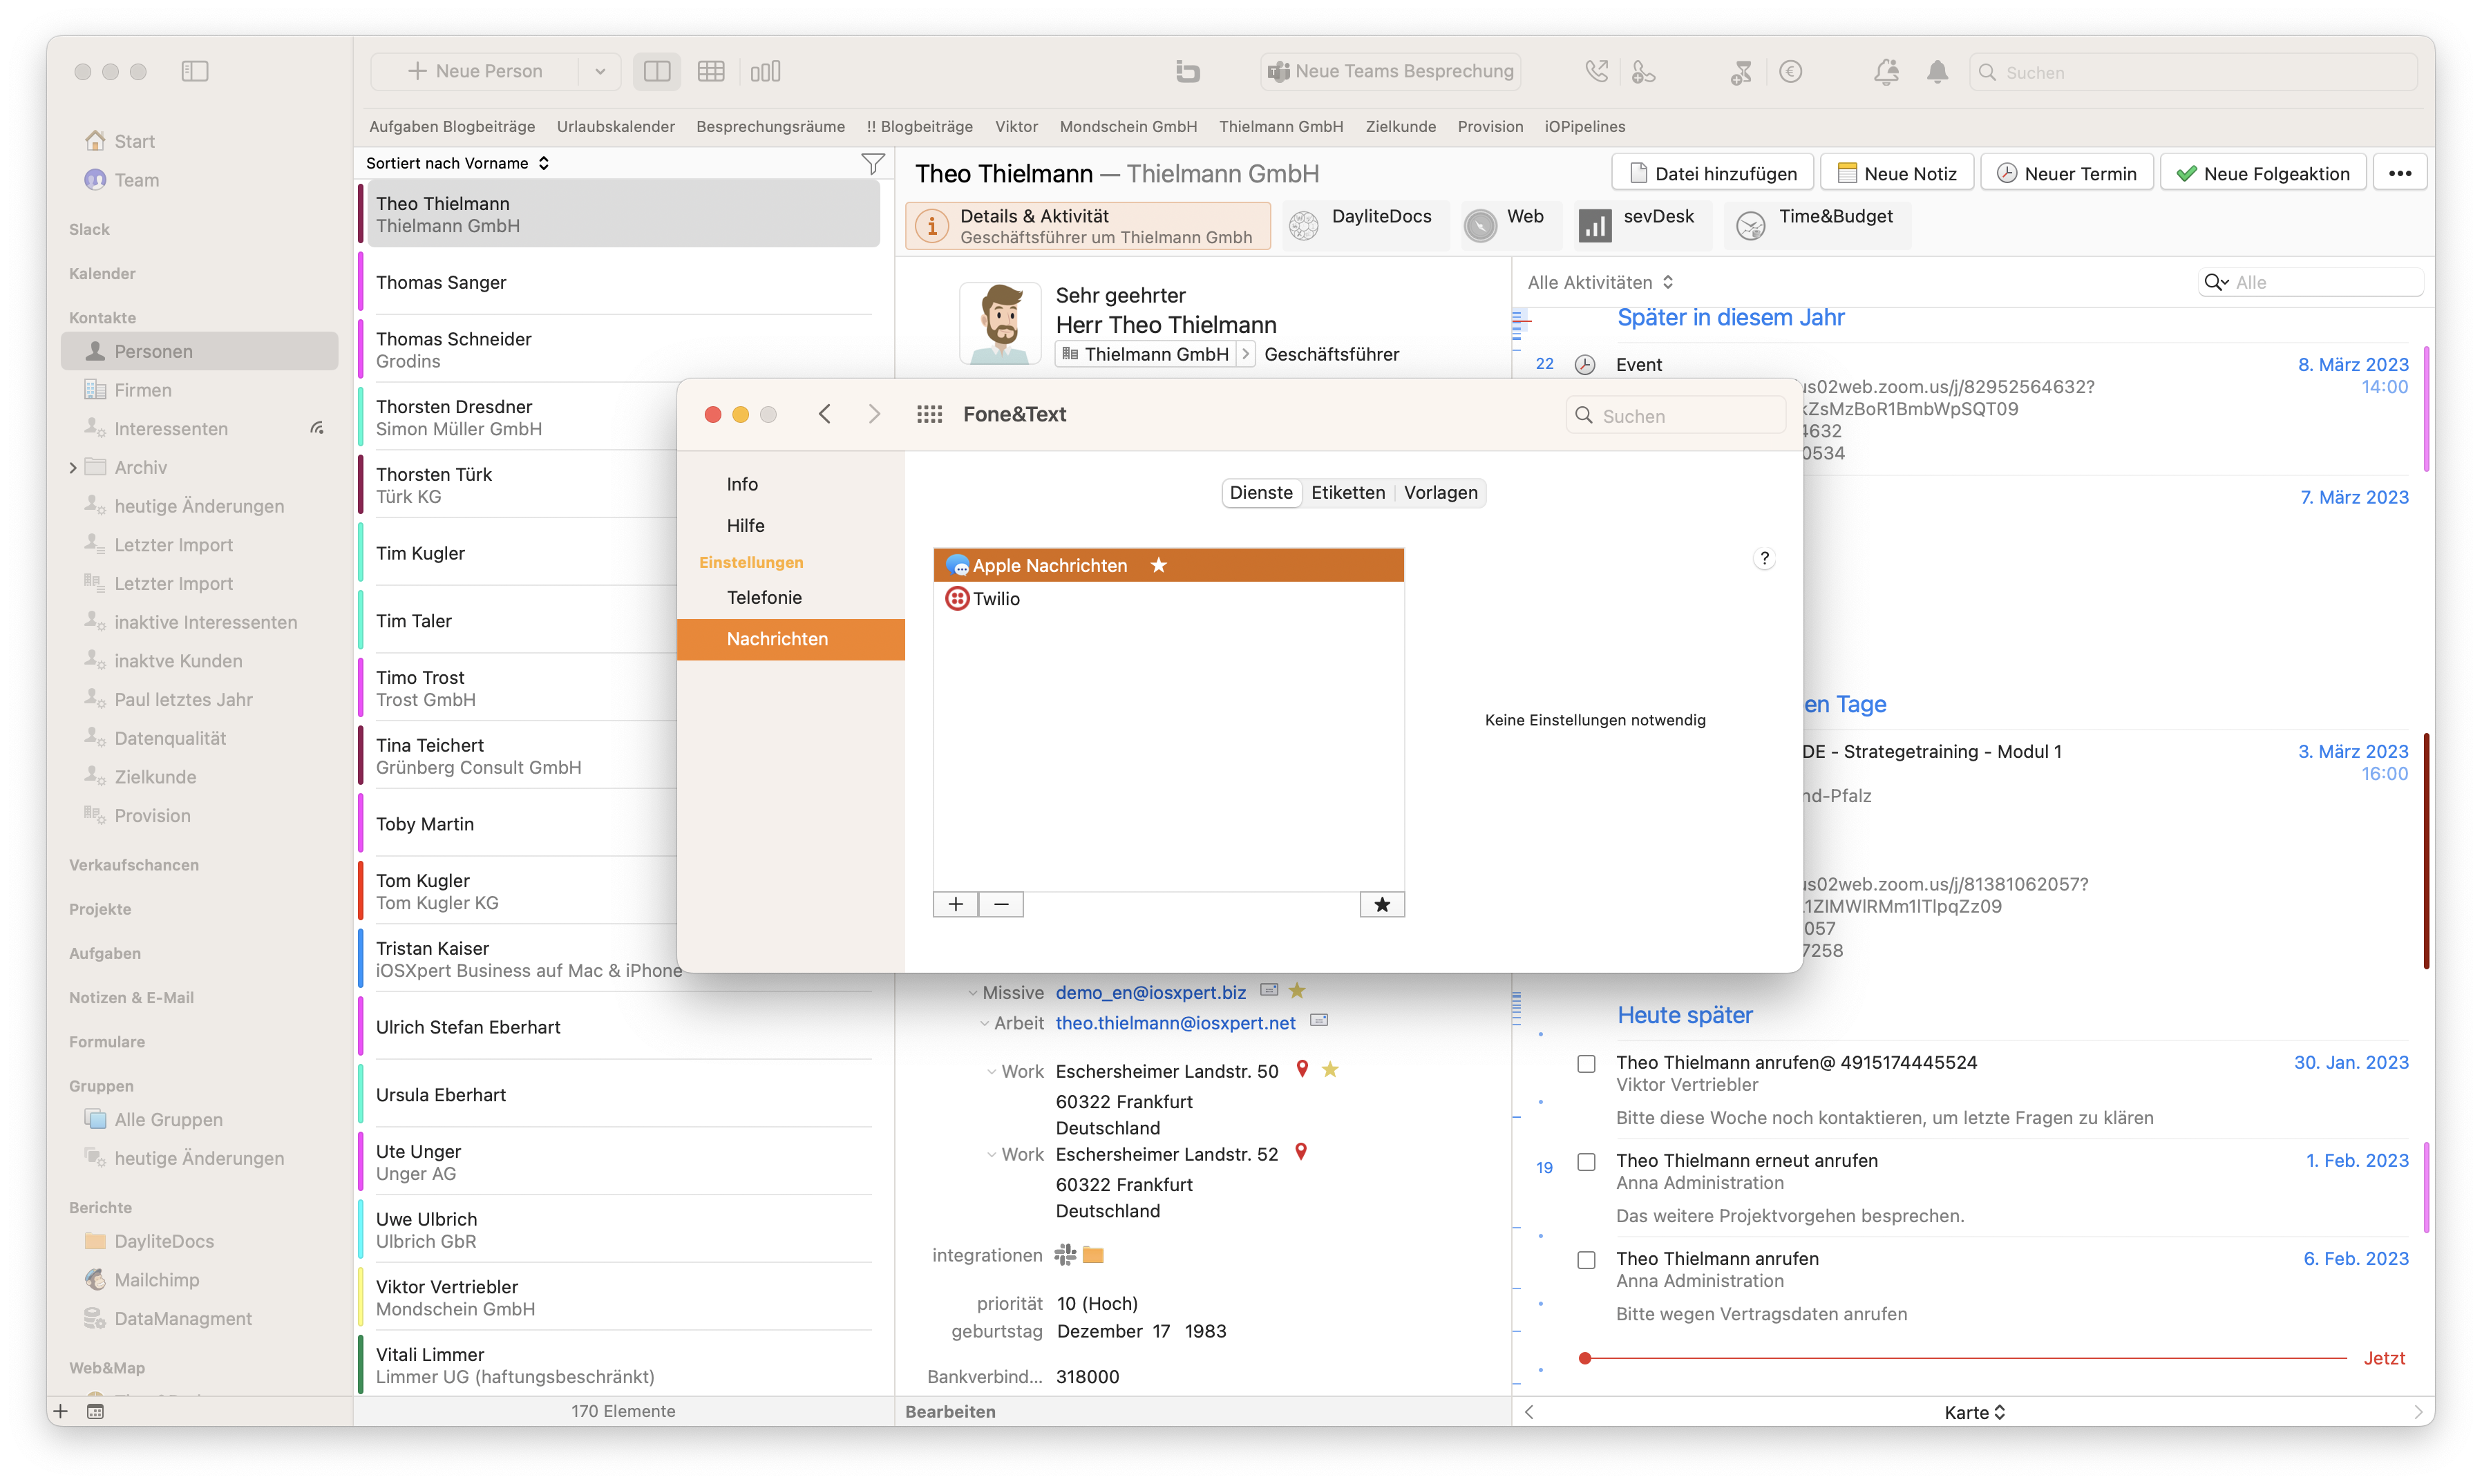Click Neuer Termin button

2066,173
